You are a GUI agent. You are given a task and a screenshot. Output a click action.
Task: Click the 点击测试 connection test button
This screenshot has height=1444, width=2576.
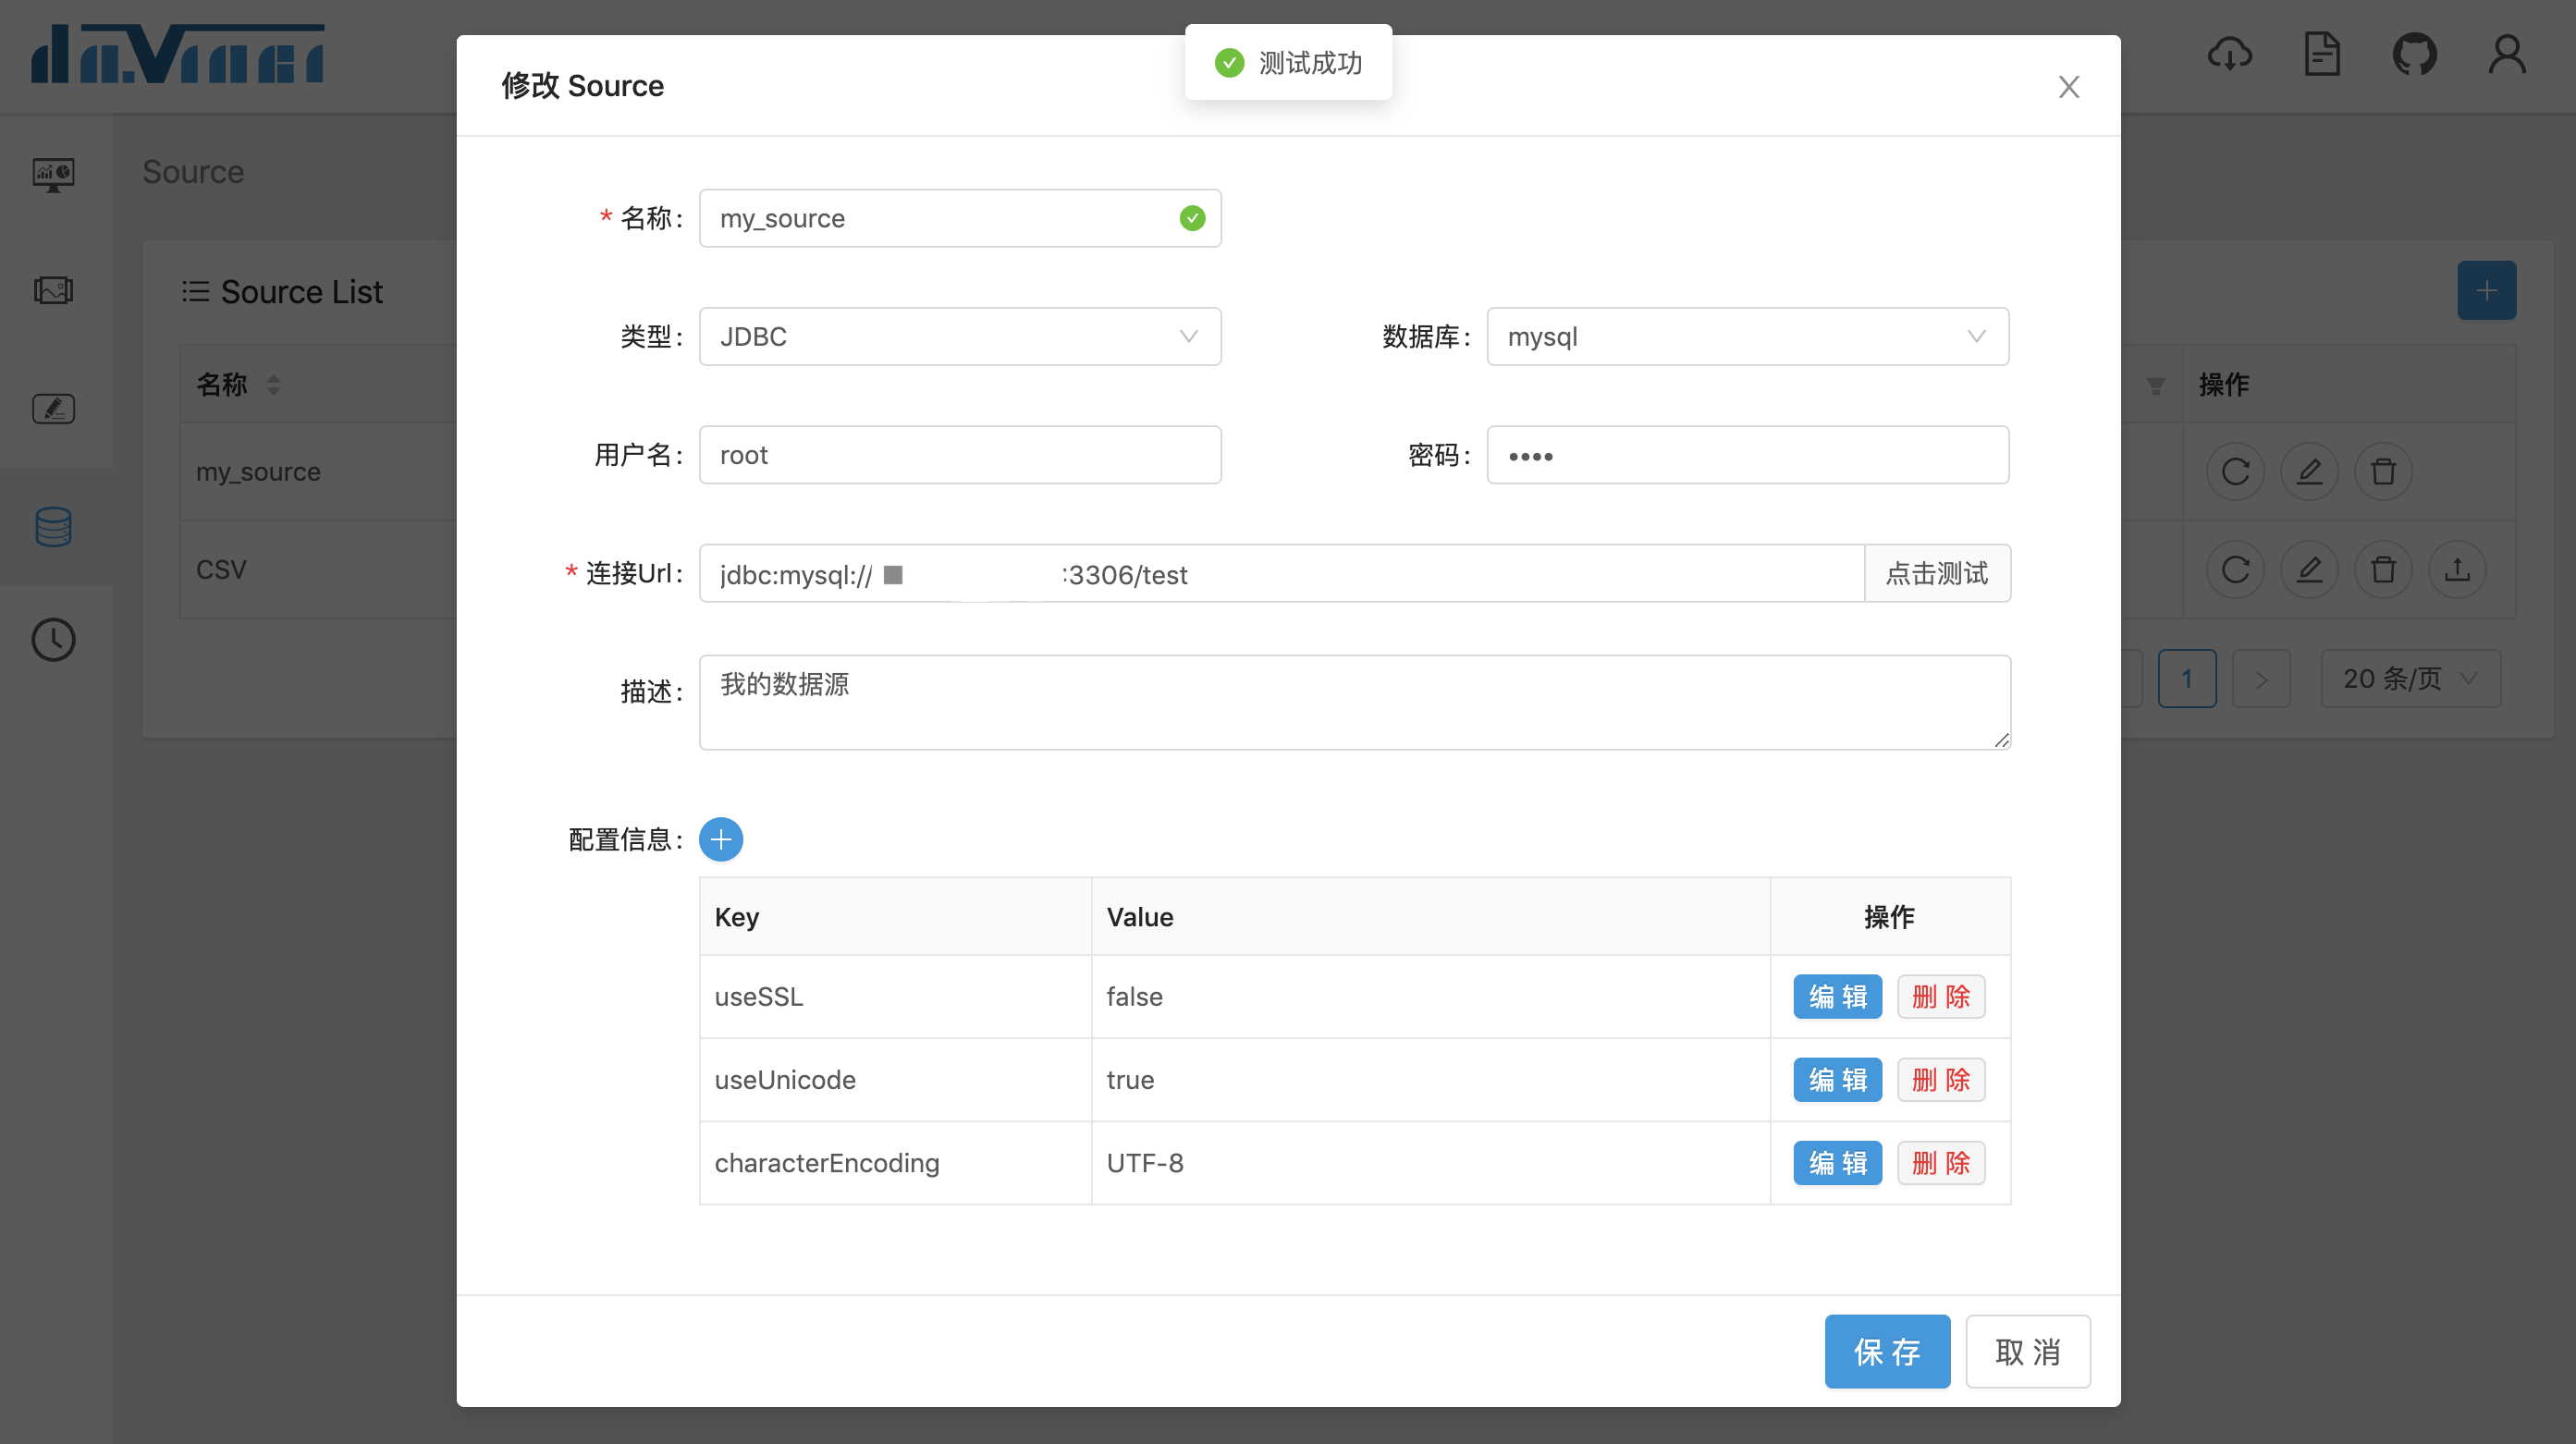tap(1936, 574)
